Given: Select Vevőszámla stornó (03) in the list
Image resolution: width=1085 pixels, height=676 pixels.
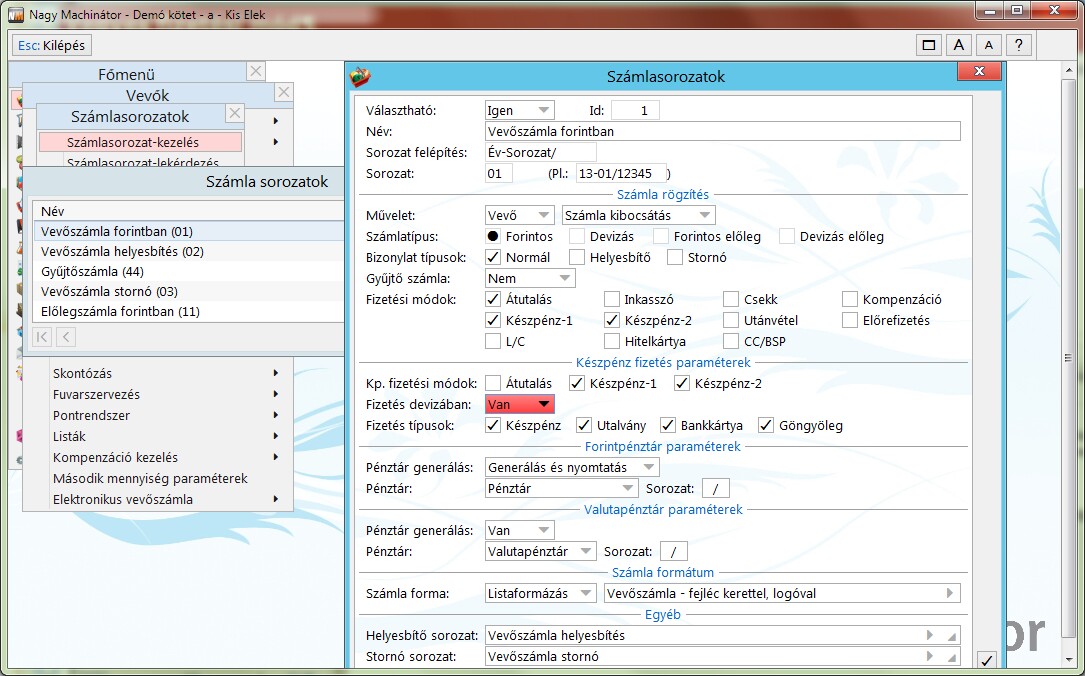Looking at the screenshot, I should coord(110,292).
